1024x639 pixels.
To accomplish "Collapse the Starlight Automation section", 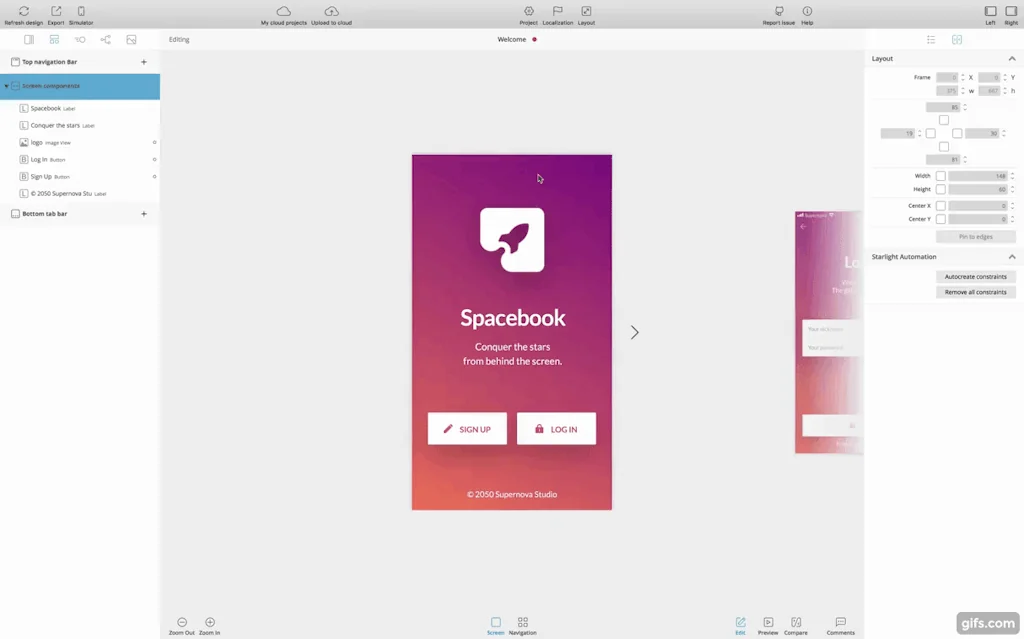I will tap(1012, 257).
